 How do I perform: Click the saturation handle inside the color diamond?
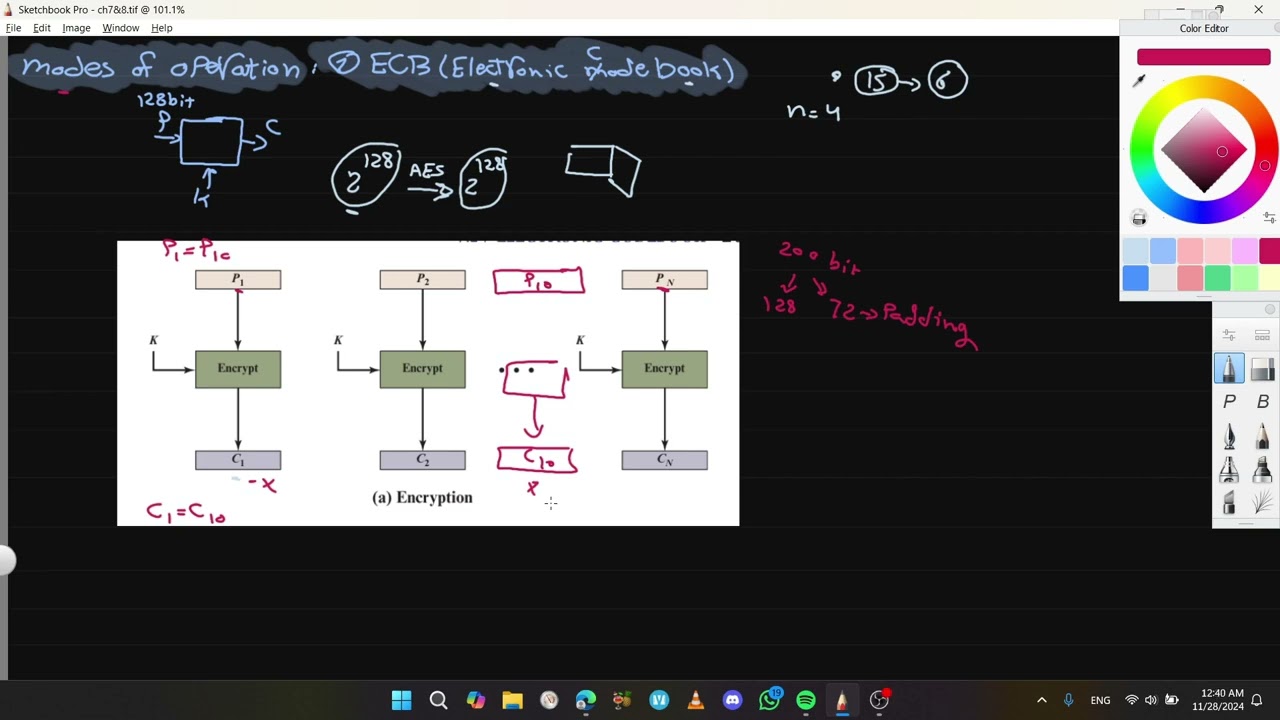[1222, 152]
